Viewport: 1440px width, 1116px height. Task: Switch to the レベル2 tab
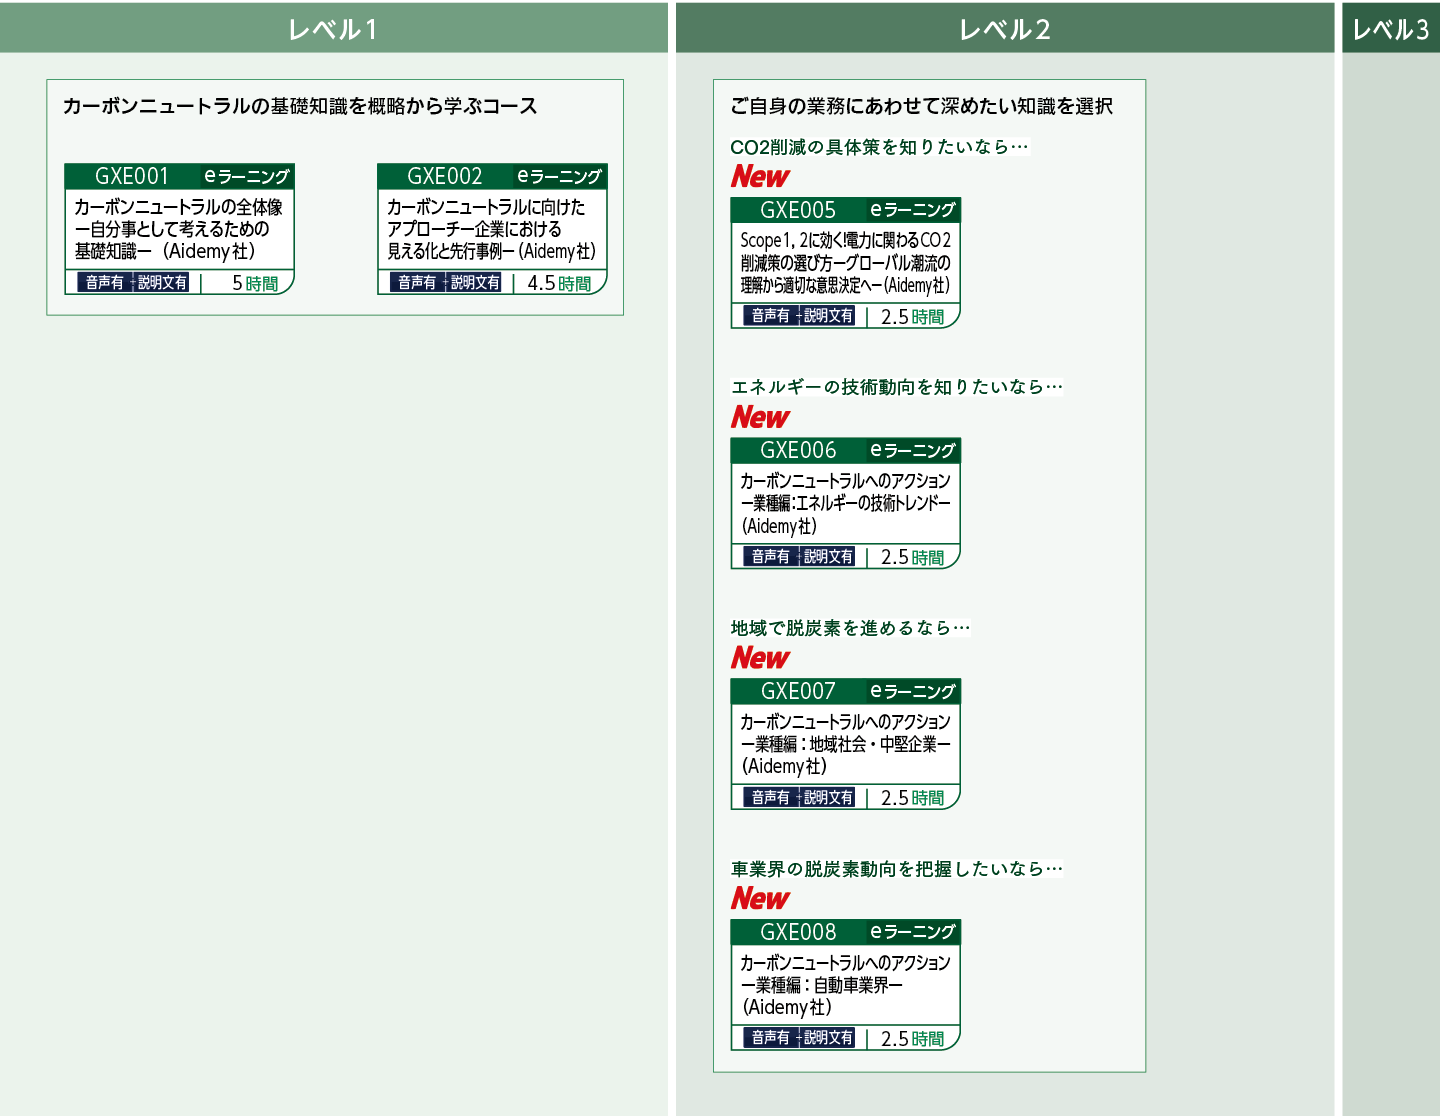(1007, 27)
